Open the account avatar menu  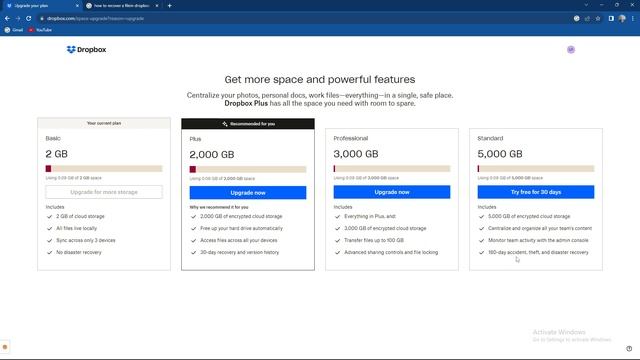tap(571, 49)
